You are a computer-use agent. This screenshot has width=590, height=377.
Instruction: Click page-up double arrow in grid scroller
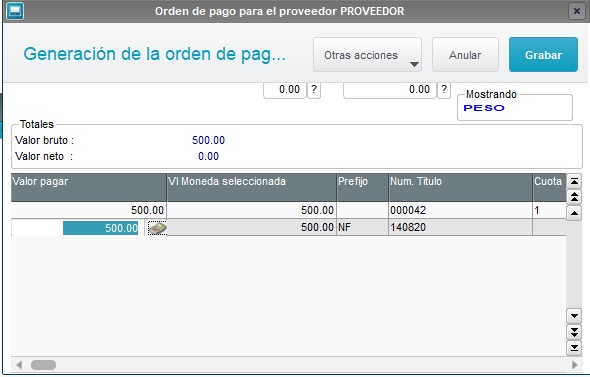[574, 197]
